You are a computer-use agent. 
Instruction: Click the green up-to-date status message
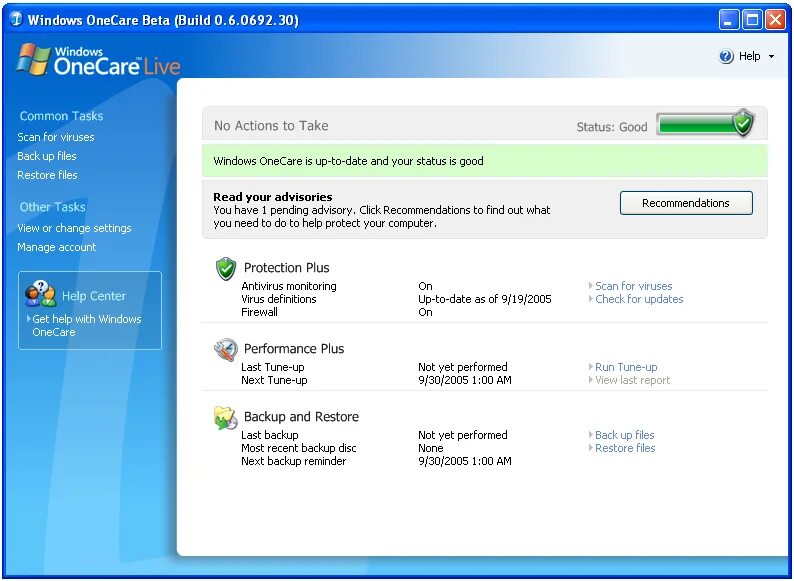(x=485, y=161)
